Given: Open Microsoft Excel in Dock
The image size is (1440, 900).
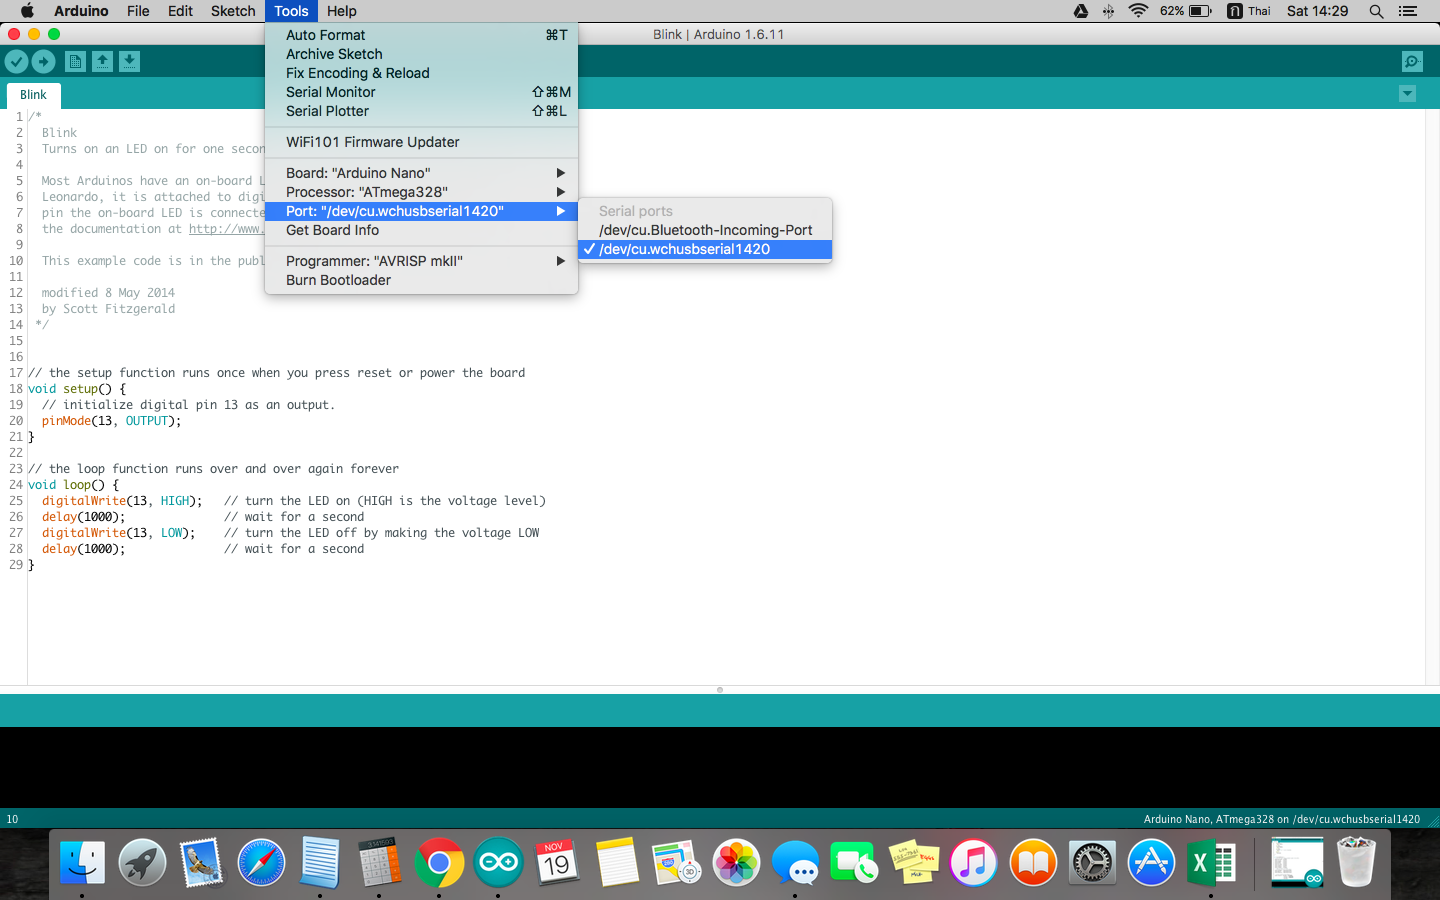Looking at the screenshot, I should coord(1211,862).
